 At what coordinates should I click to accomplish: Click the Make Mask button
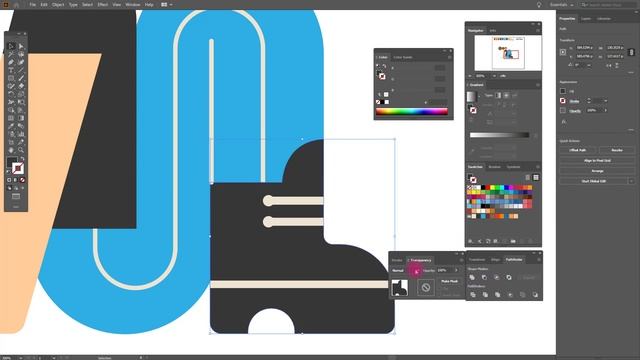pos(449,281)
